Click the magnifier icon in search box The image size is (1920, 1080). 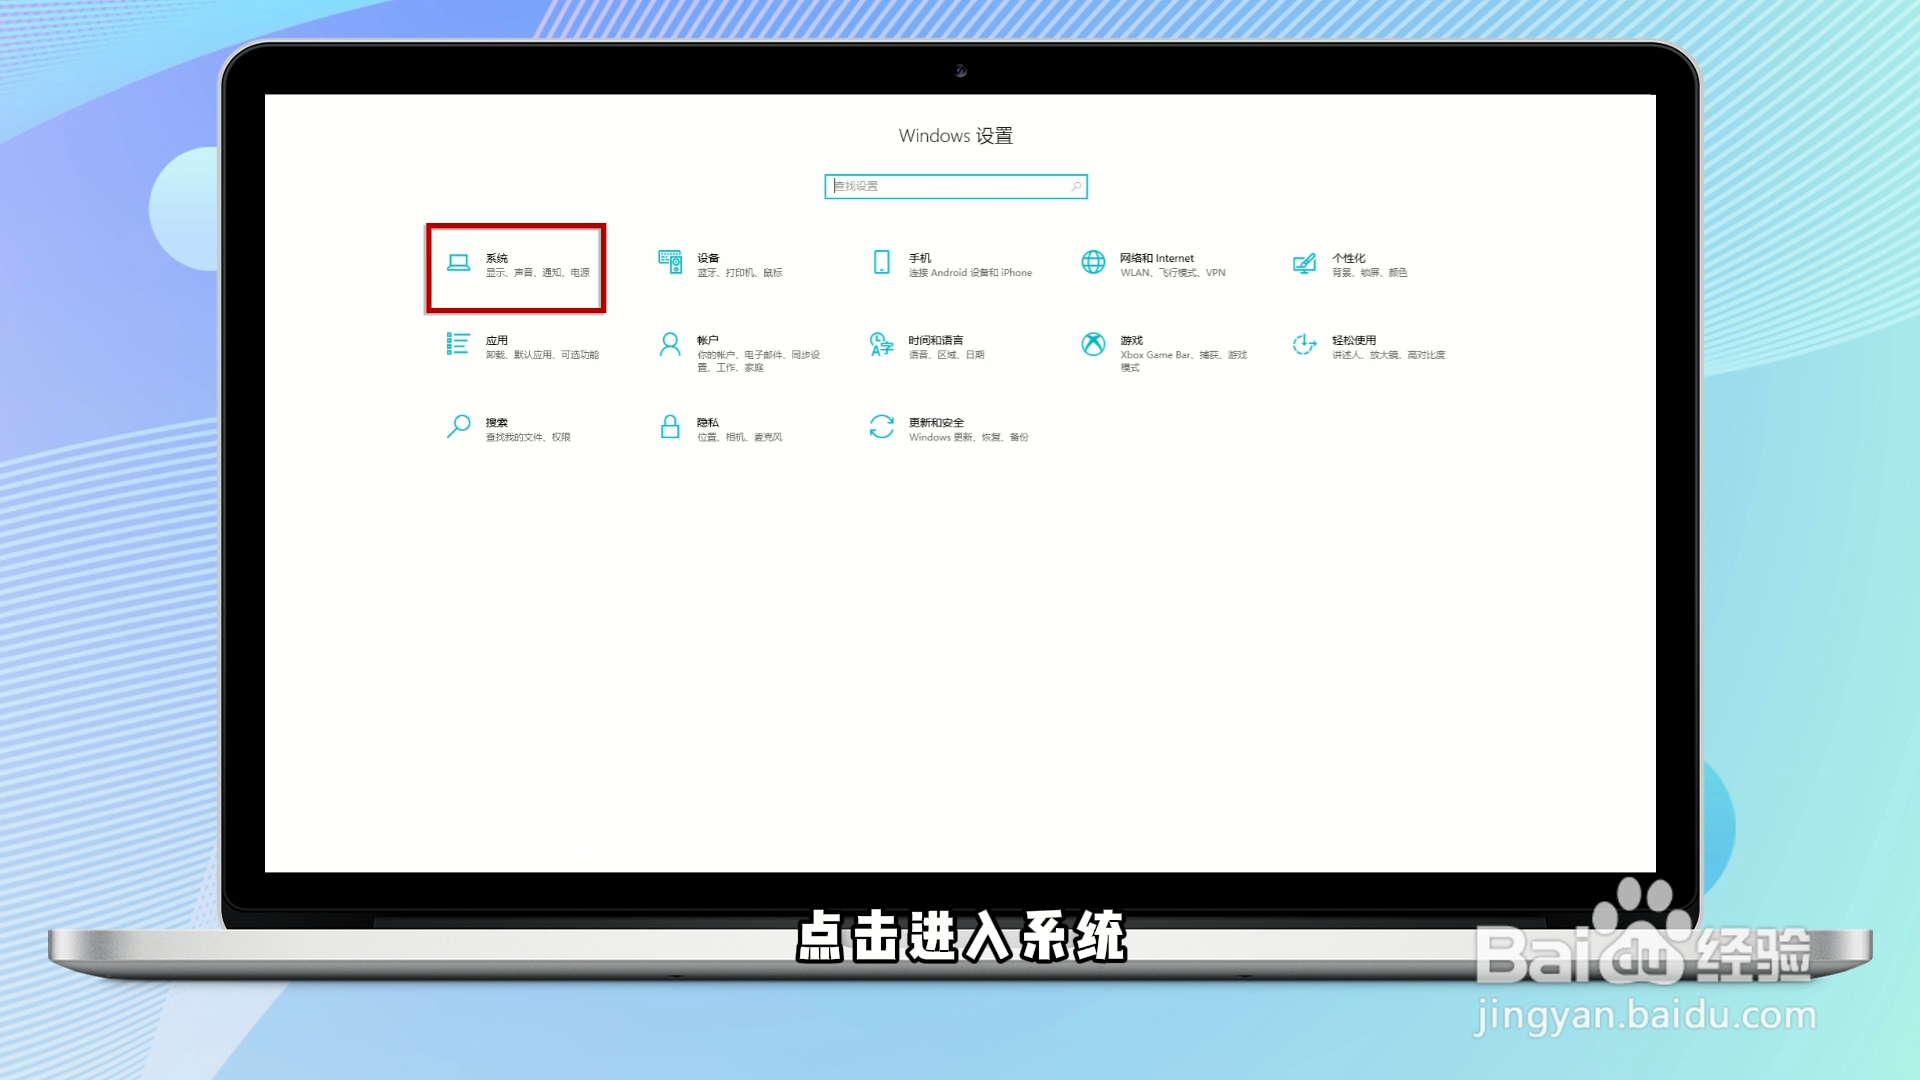click(1076, 187)
